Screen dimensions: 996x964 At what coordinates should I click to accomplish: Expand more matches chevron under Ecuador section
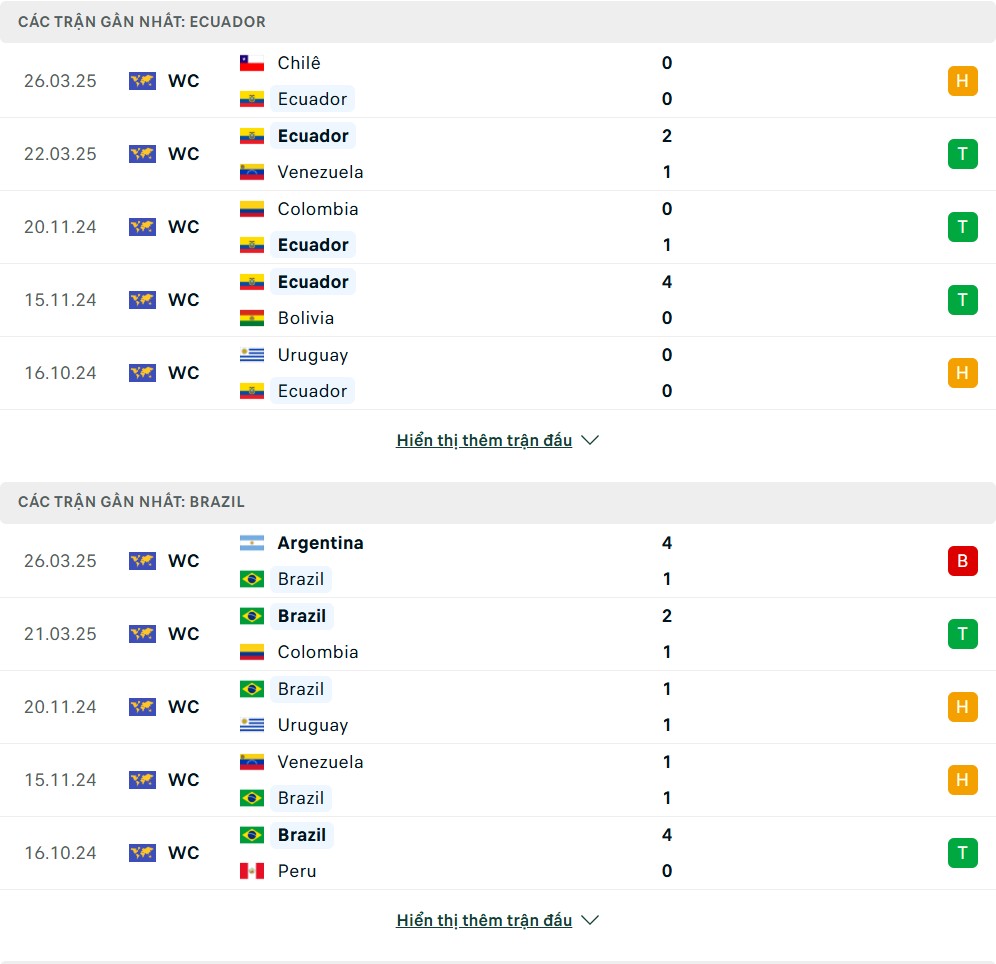coord(590,440)
